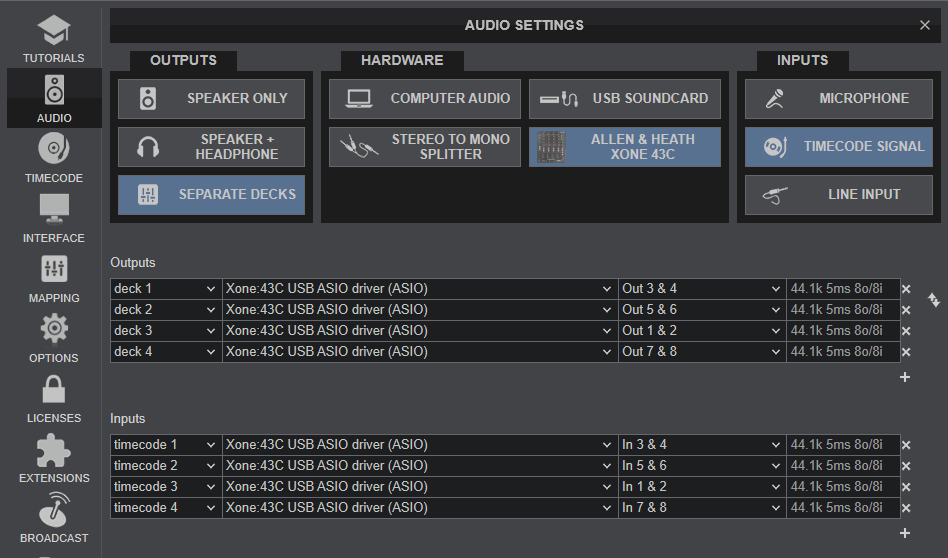Screen dimensions: 948x558
Task: Toggle the Microphone input option
Action: (838, 99)
